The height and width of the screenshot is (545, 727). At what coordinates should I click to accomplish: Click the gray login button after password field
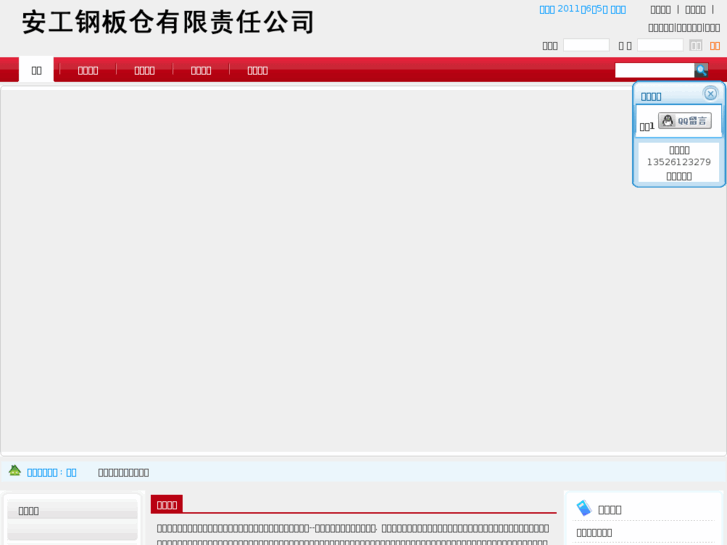[695, 45]
